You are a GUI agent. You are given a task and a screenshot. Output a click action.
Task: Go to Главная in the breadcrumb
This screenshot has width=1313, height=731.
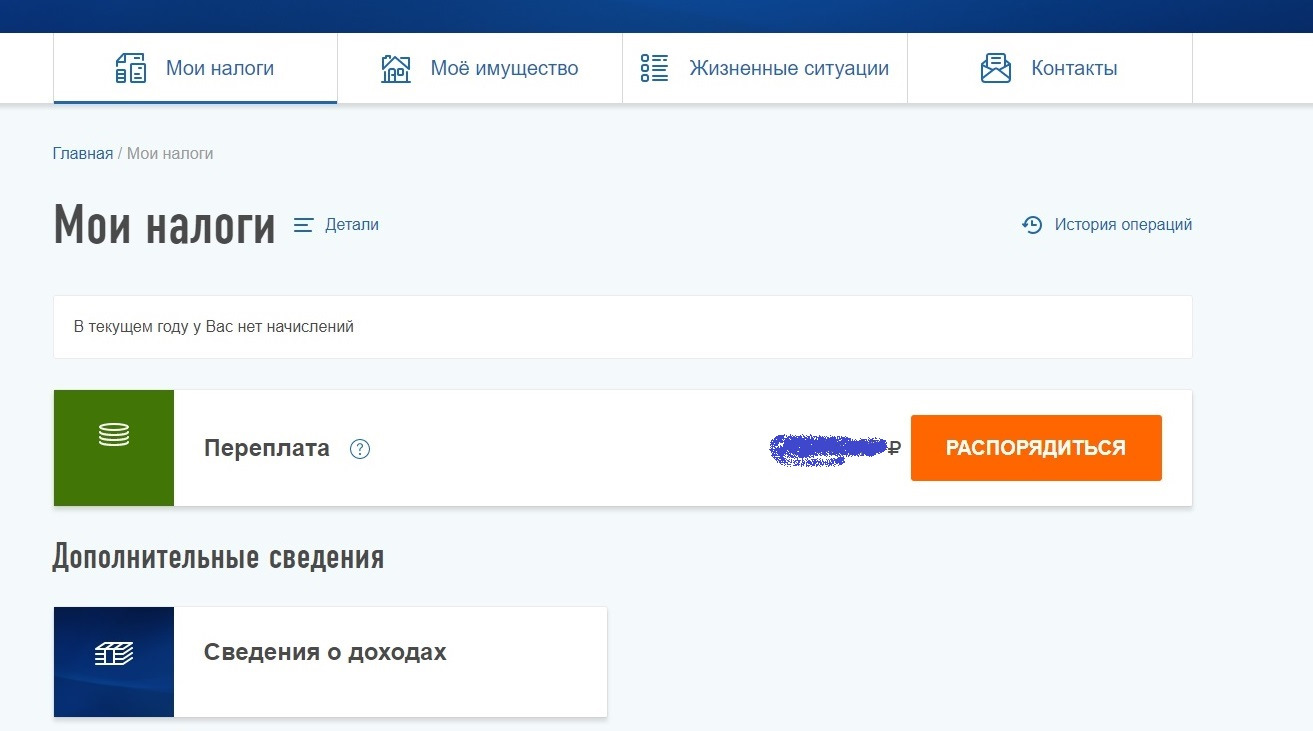[83, 154]
